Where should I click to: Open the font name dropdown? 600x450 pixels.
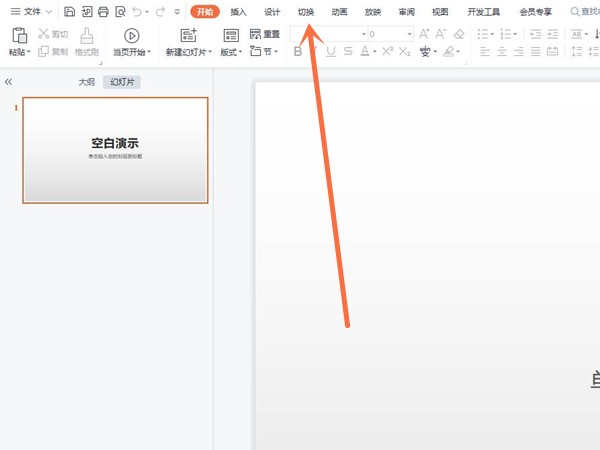click(x=364, y=34)
